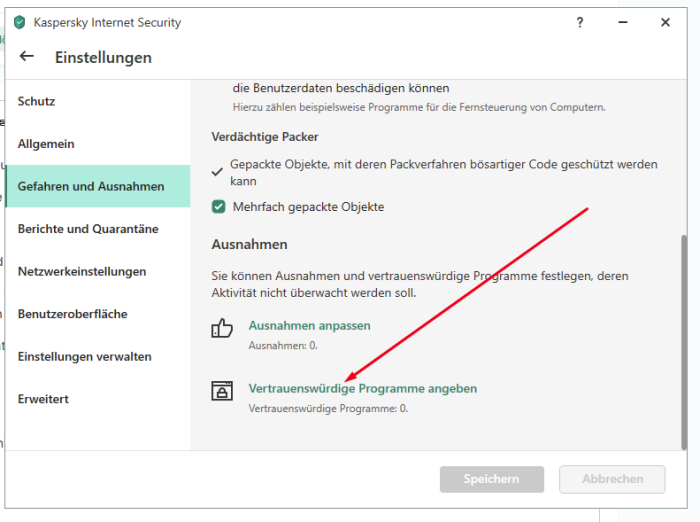Viewport: 700px width, 522px height.
Task: Click the 'Hierzu zählen beispielsweise Programme' description
Action: coord(419,107)
